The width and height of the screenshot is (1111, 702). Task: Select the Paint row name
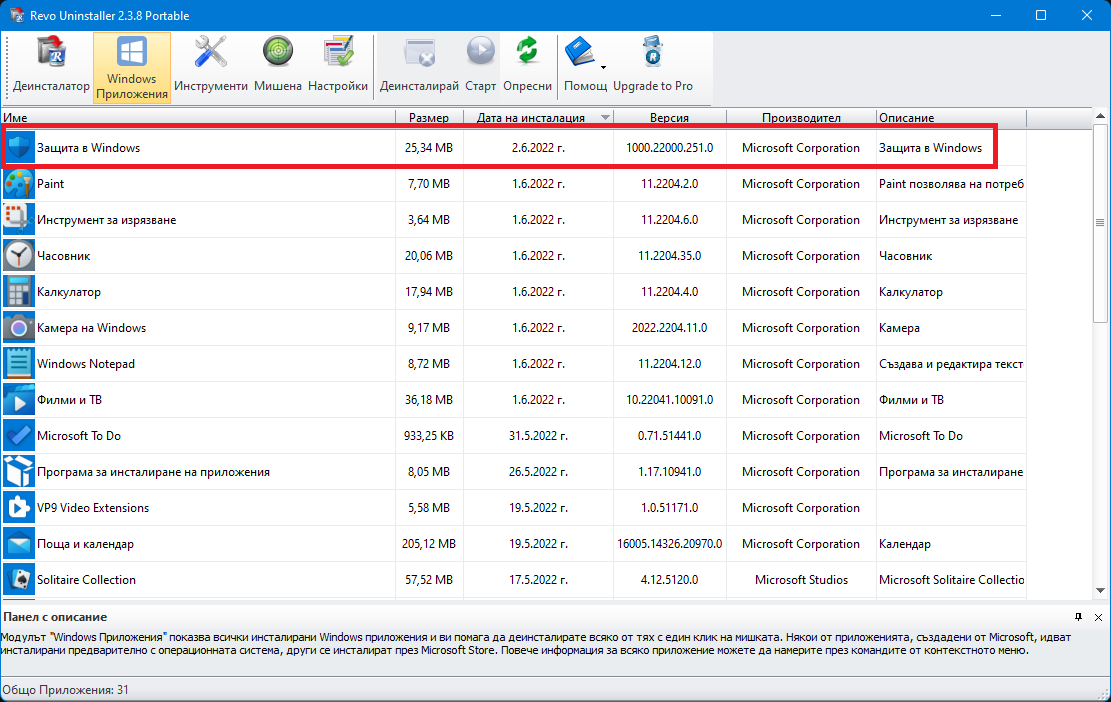coord(50,184)
